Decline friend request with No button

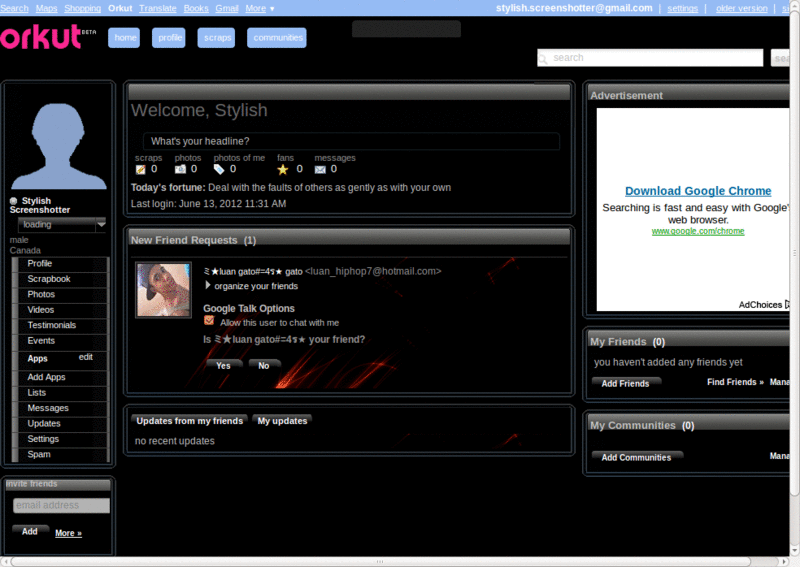pyautogui.click(x=264, y=365)
